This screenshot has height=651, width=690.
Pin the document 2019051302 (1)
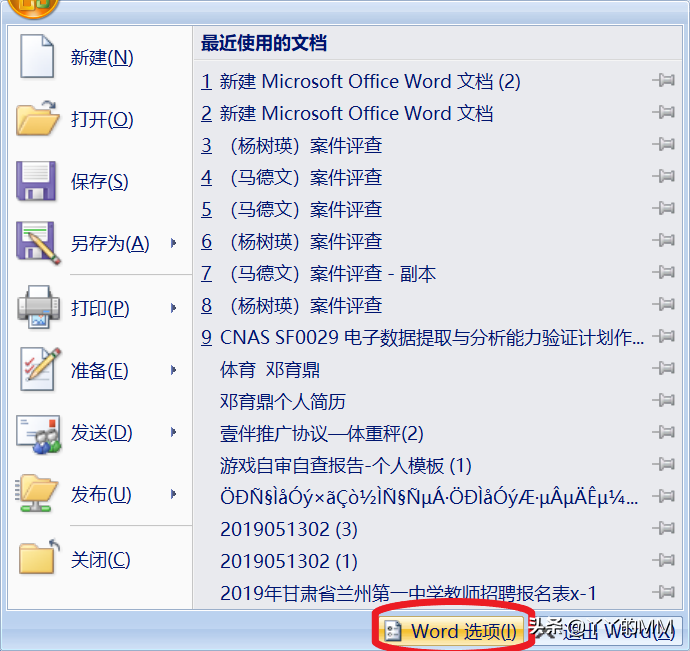(x=664, y=560)
